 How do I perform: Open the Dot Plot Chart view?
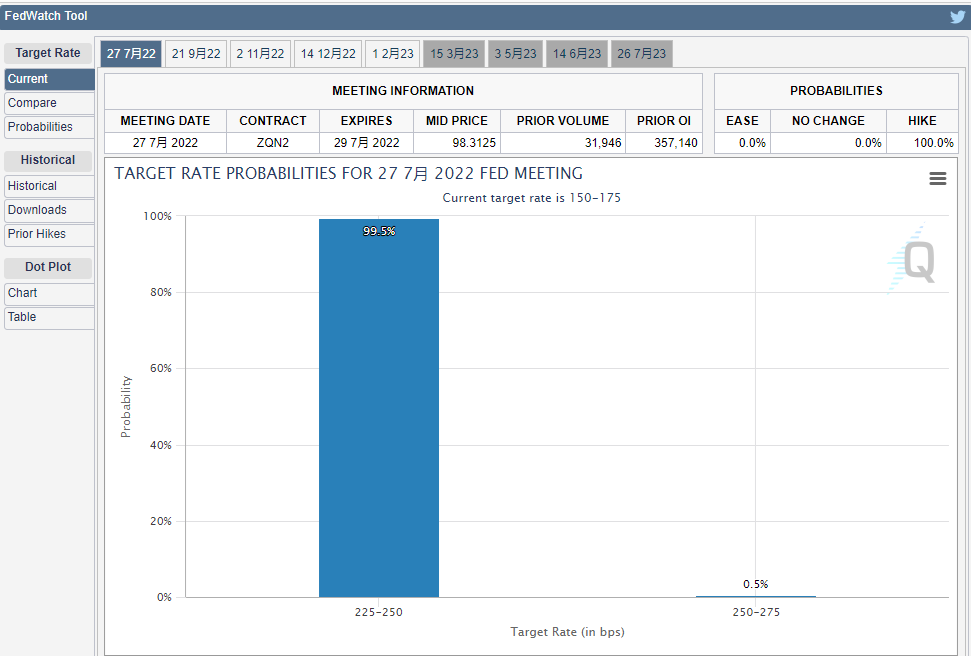49,293
